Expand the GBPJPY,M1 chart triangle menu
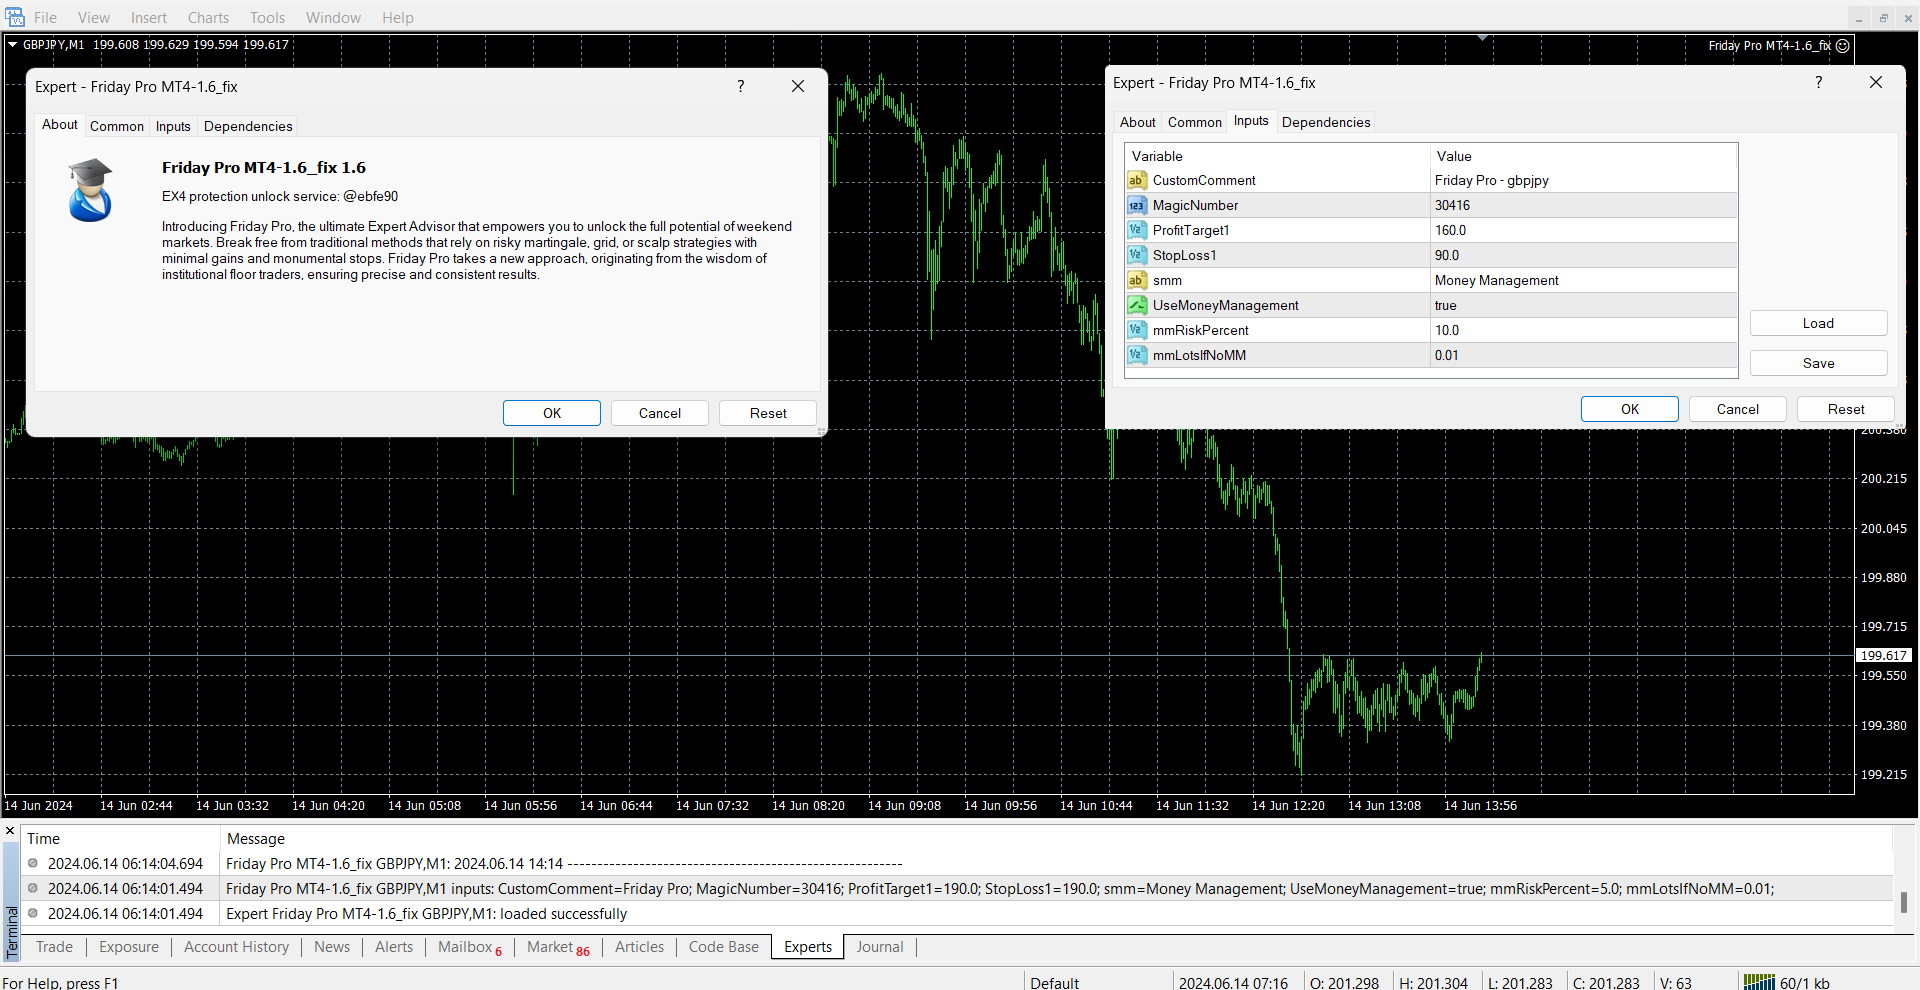Image resolution: width=1920 pixels, height=990 pixels. [x=13, y=44]
